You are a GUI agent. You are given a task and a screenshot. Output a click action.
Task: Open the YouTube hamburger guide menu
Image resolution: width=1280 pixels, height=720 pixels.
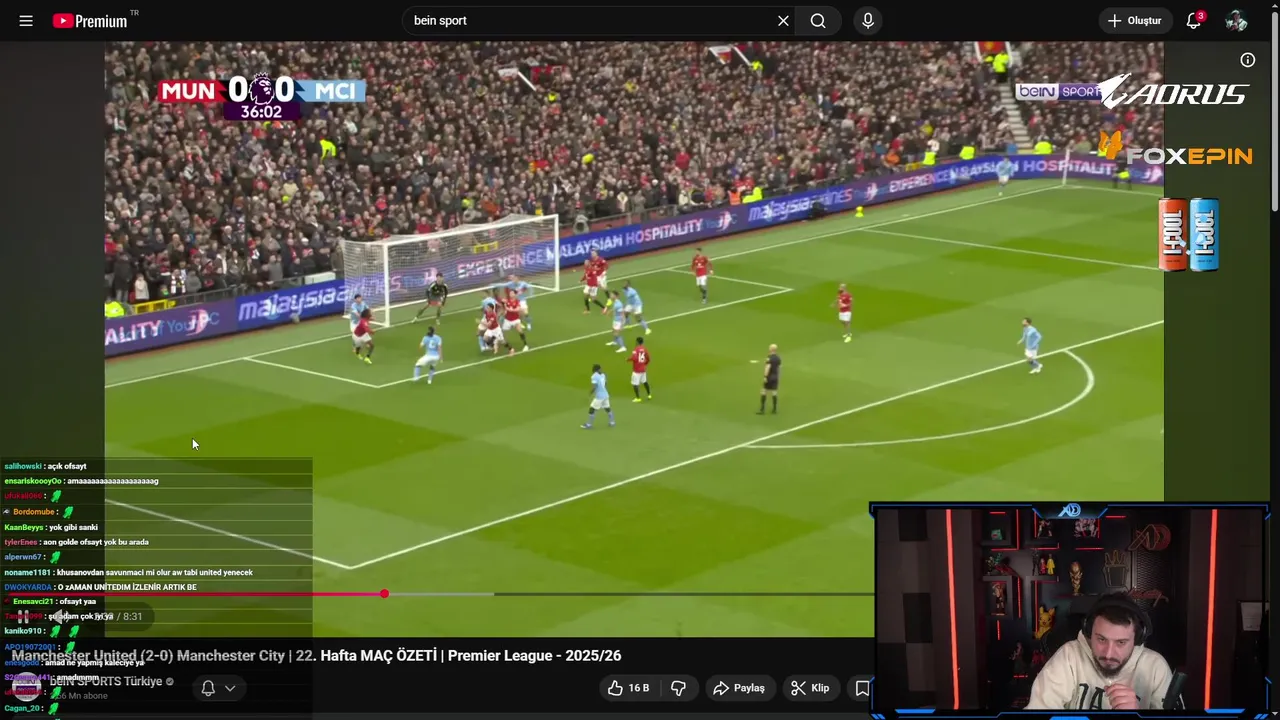[26, 20]
